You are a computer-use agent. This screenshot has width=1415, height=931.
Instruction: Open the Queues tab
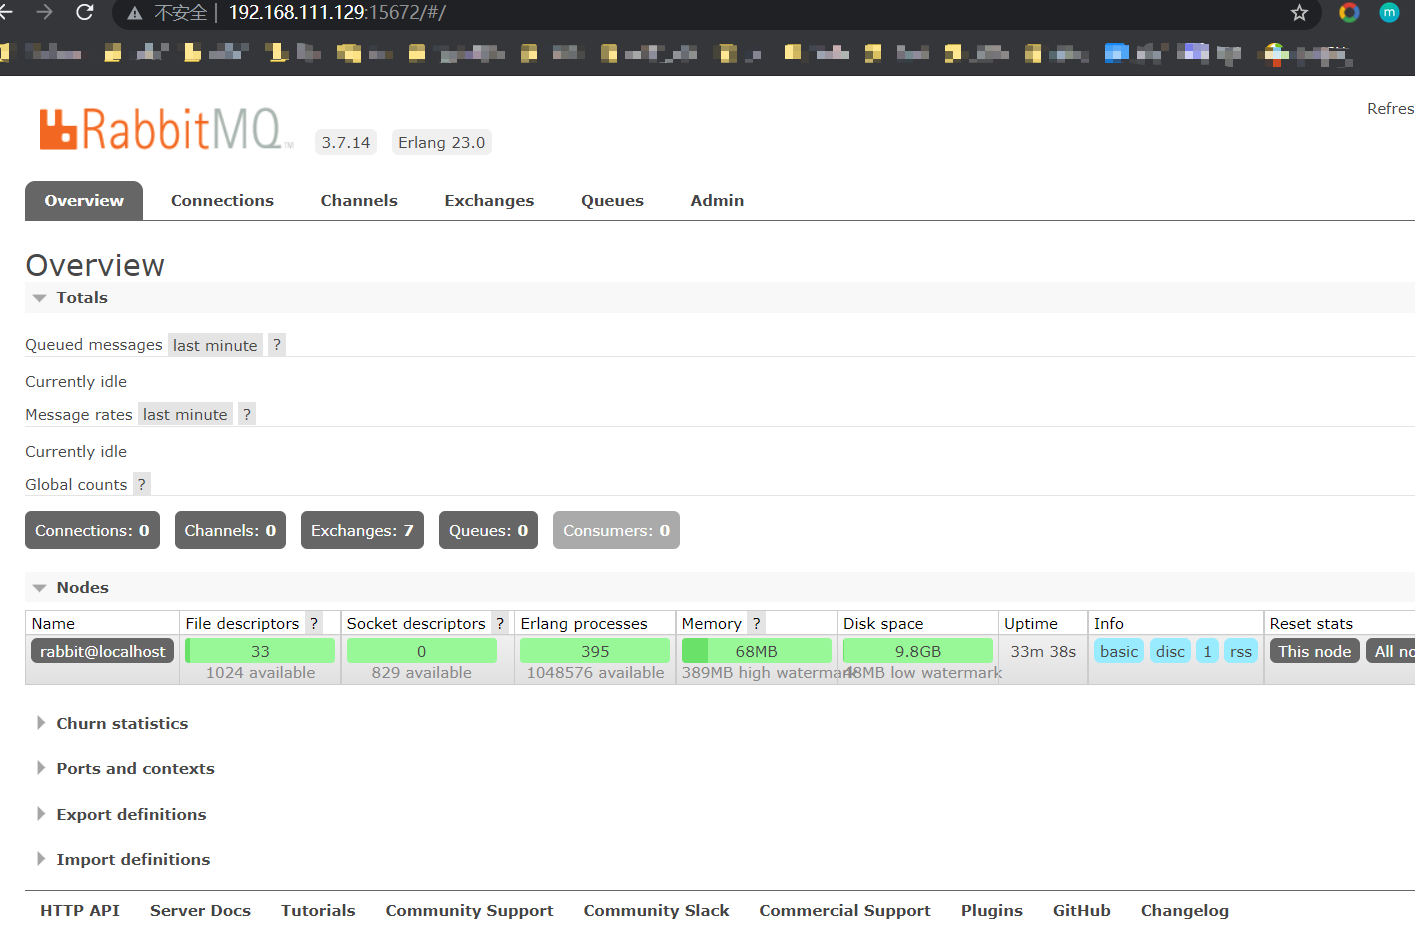612,200
